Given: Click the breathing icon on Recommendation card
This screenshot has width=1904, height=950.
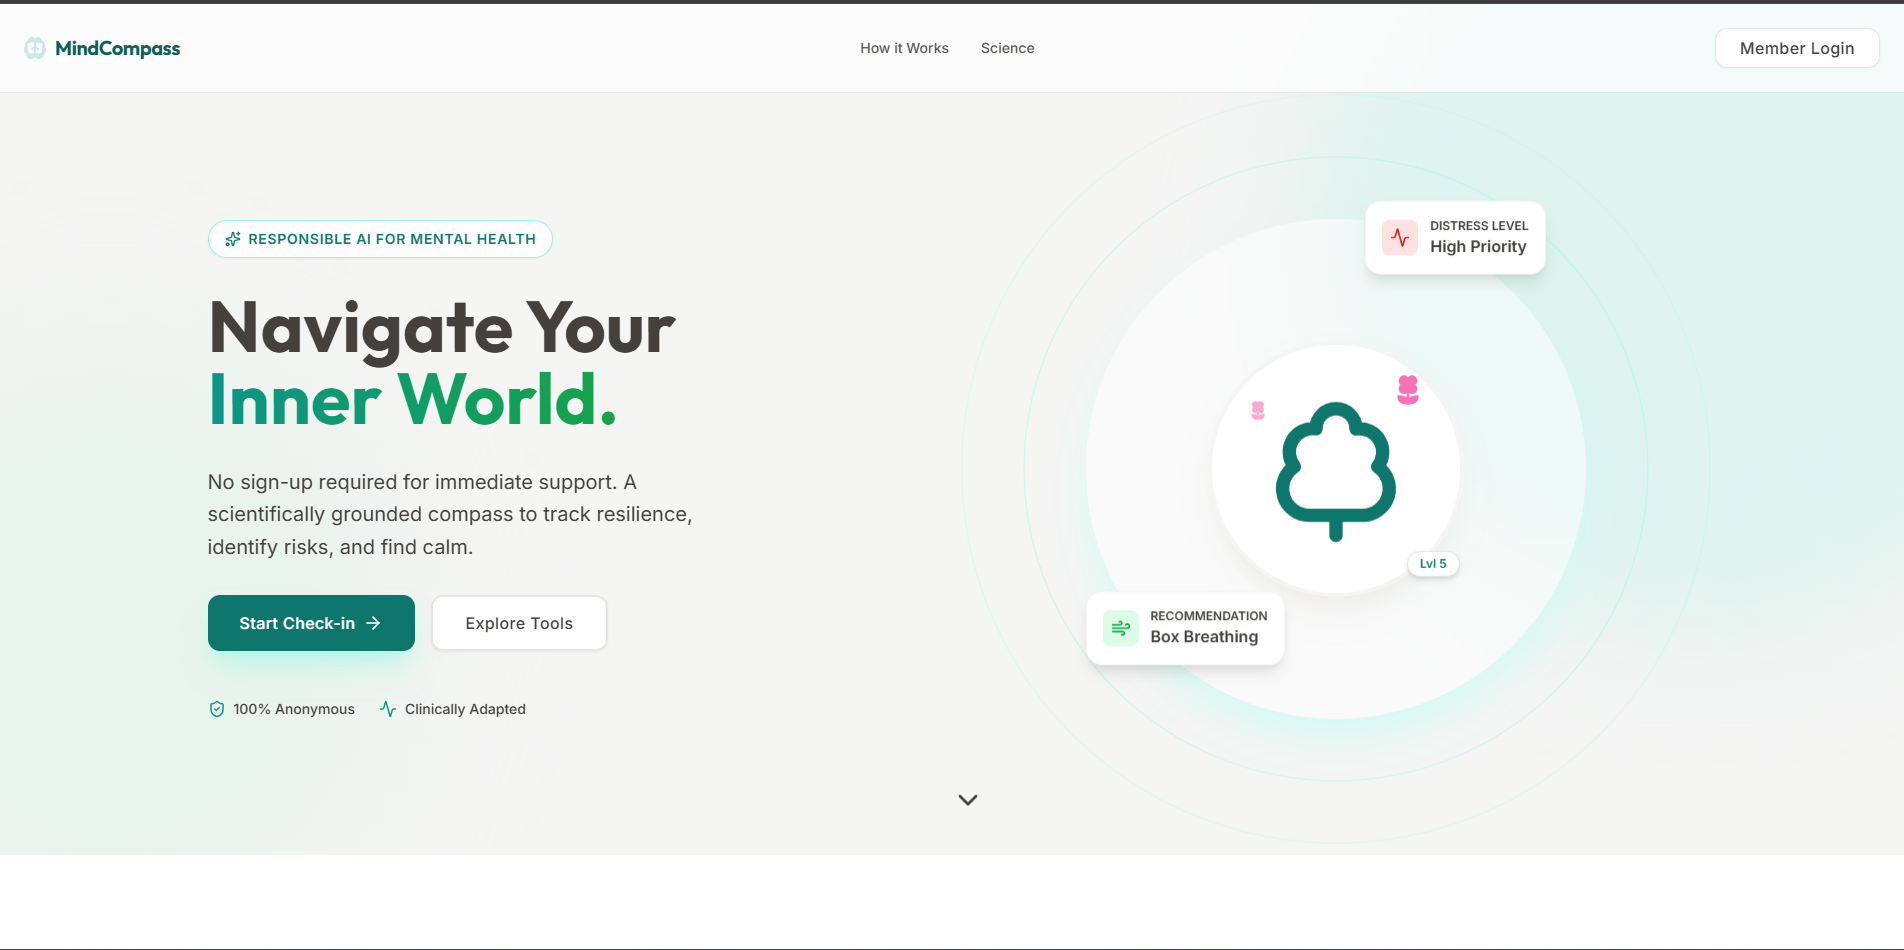Looking at the screenshot, I should pos(1121,627).
